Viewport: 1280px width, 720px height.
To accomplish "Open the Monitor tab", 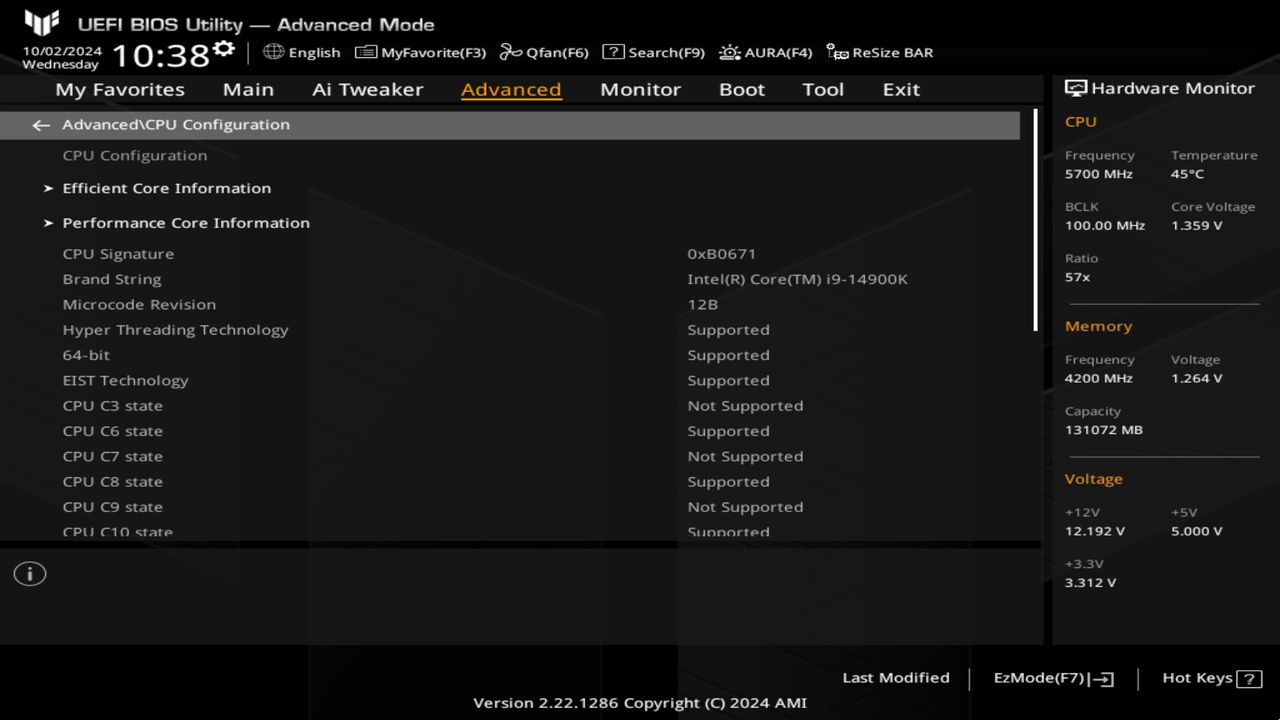I will tap(640, 89).
